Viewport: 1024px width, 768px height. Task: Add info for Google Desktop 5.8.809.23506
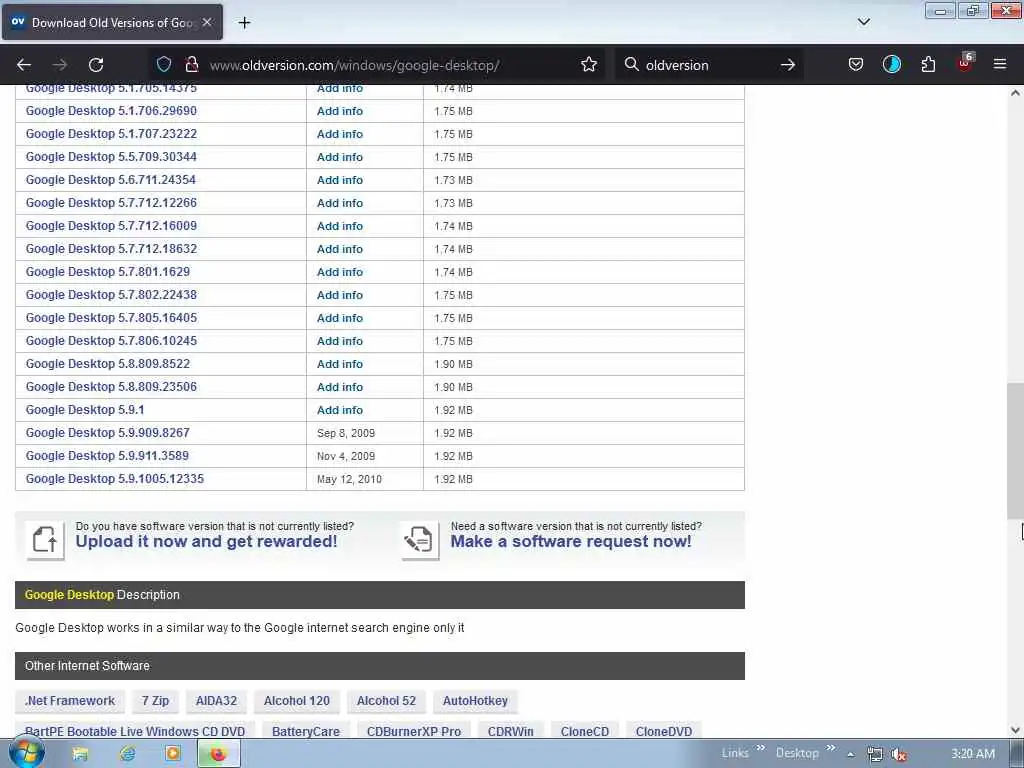[x=340, y=387]
